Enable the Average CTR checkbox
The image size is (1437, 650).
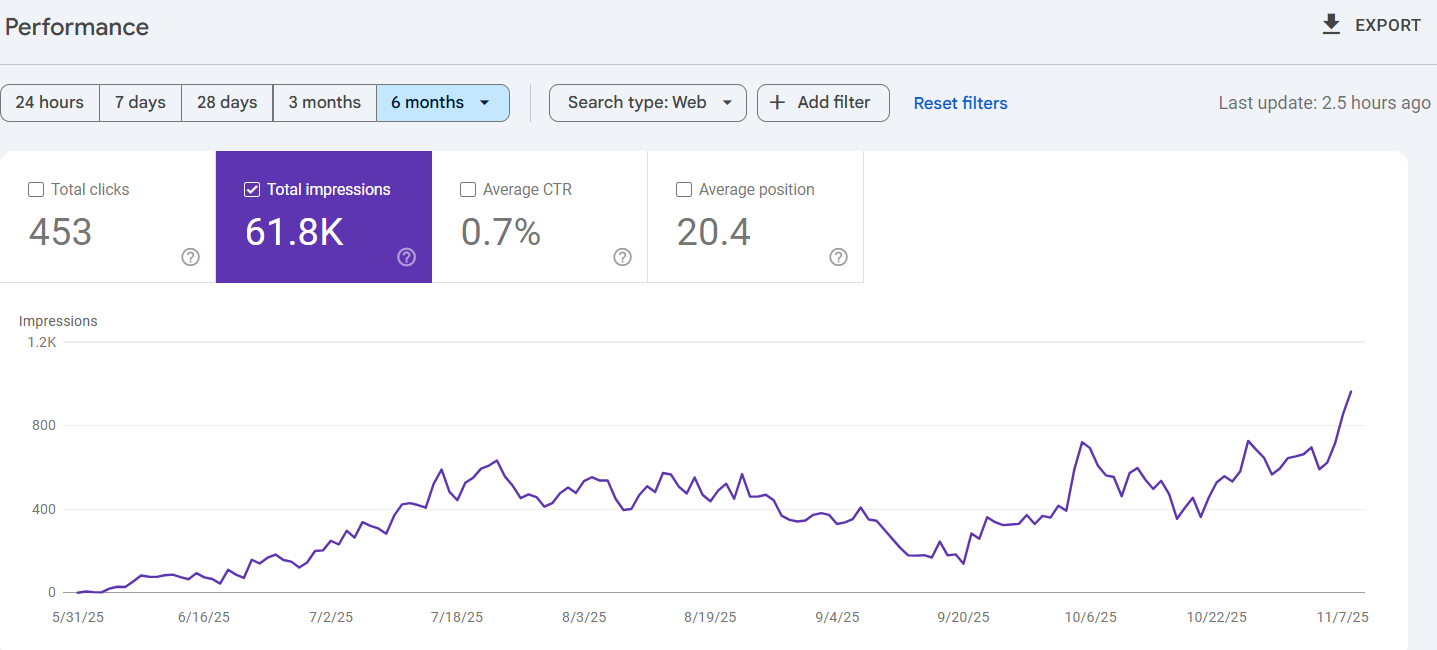click(468, 189)
